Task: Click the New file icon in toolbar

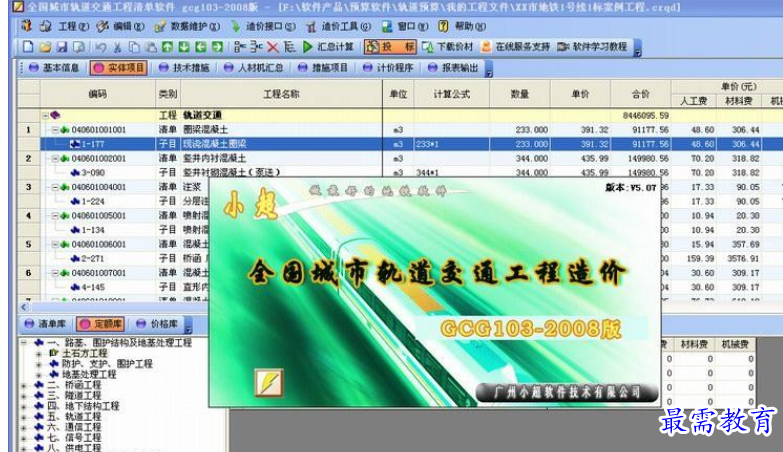Action: pos(28,47)
